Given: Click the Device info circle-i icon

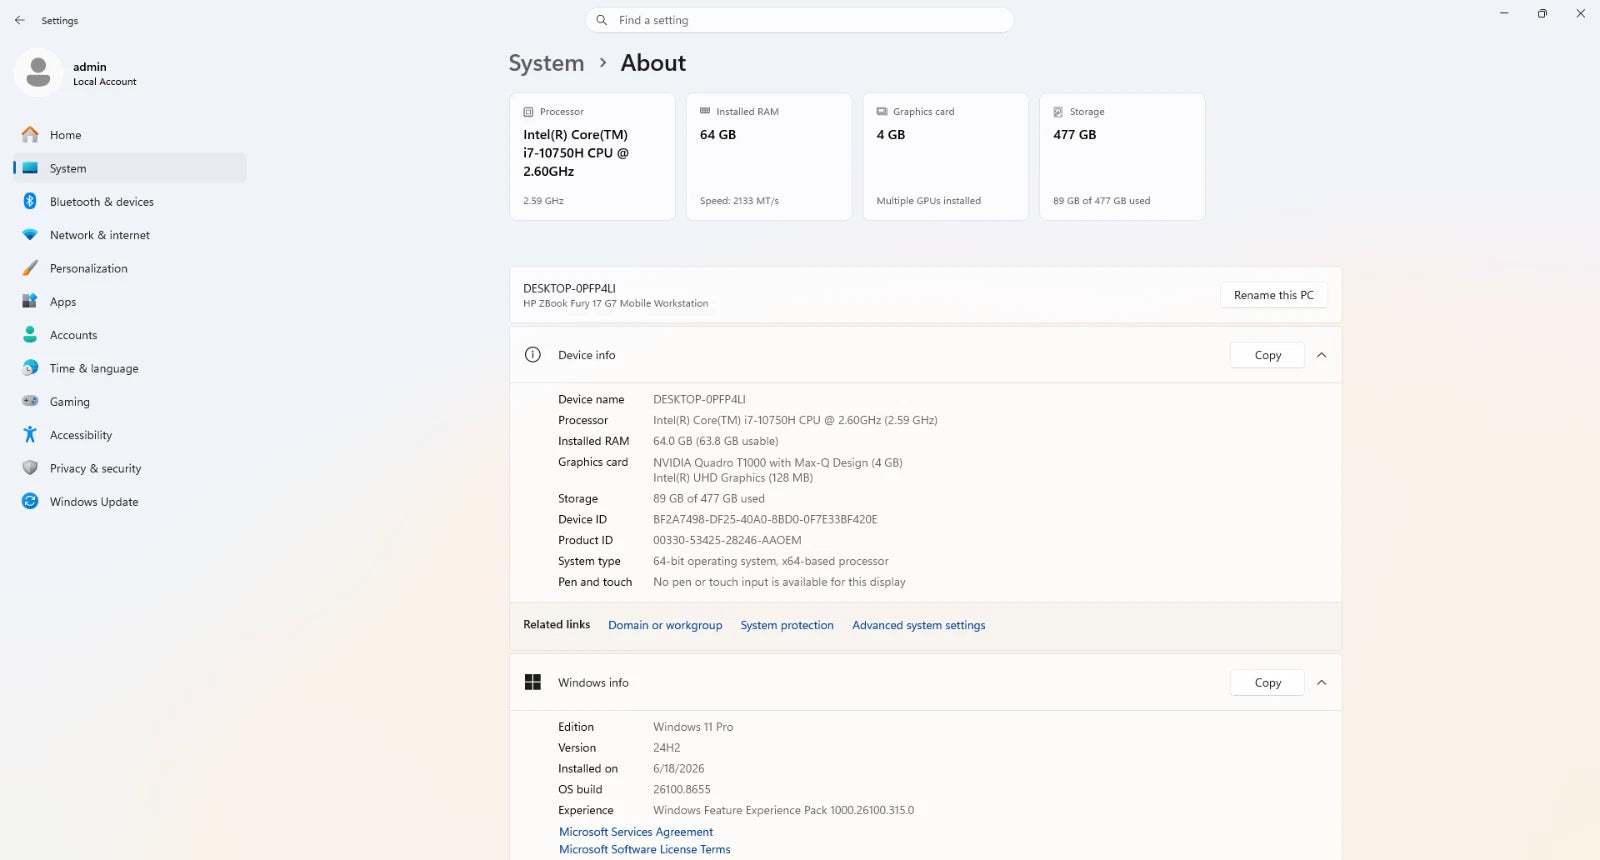Looking at the screenshot, I should point(533,355).
